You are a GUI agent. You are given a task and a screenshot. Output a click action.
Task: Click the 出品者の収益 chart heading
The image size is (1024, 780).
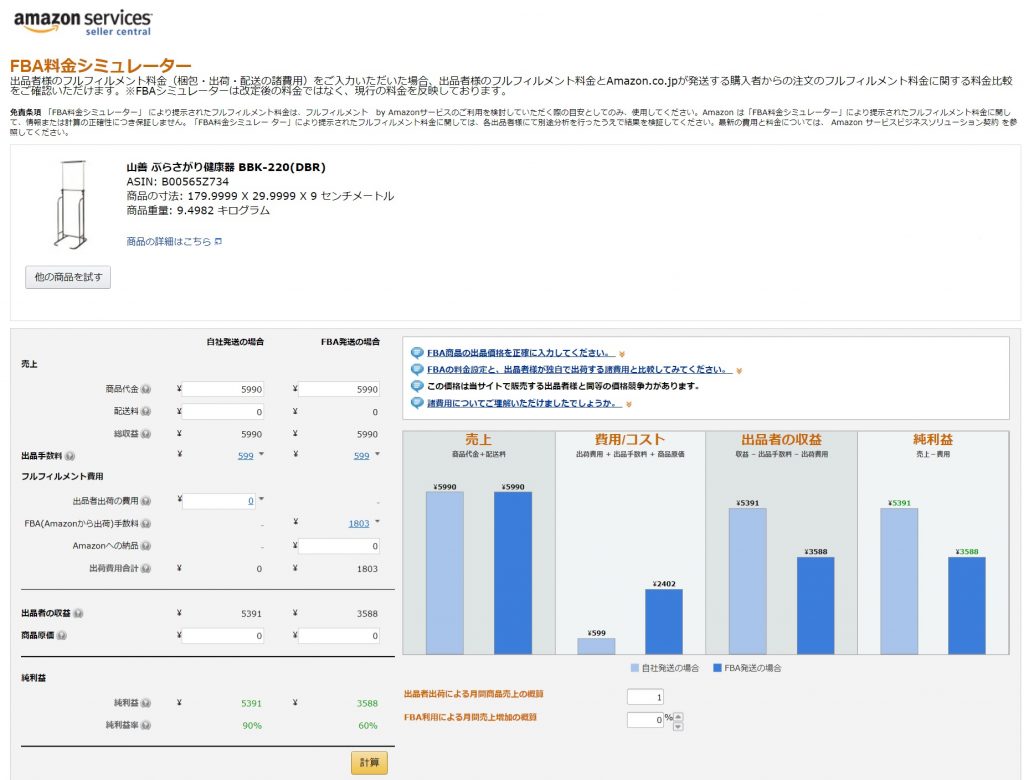coord(781,440)
